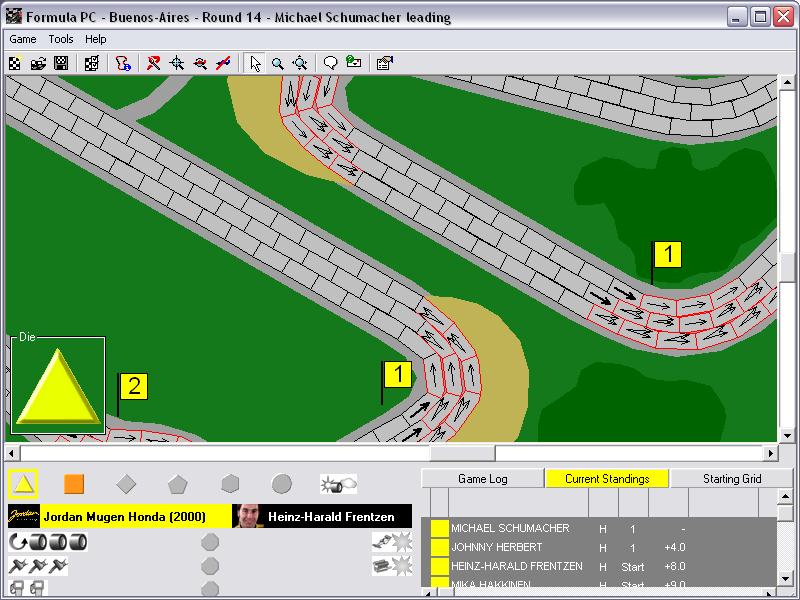Open a saved game via folder icon
The image size is (800, 600).
coord(38,63)
